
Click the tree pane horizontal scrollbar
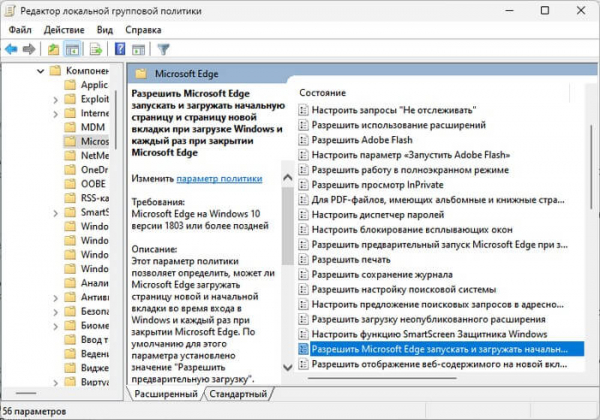click(26, 393)
